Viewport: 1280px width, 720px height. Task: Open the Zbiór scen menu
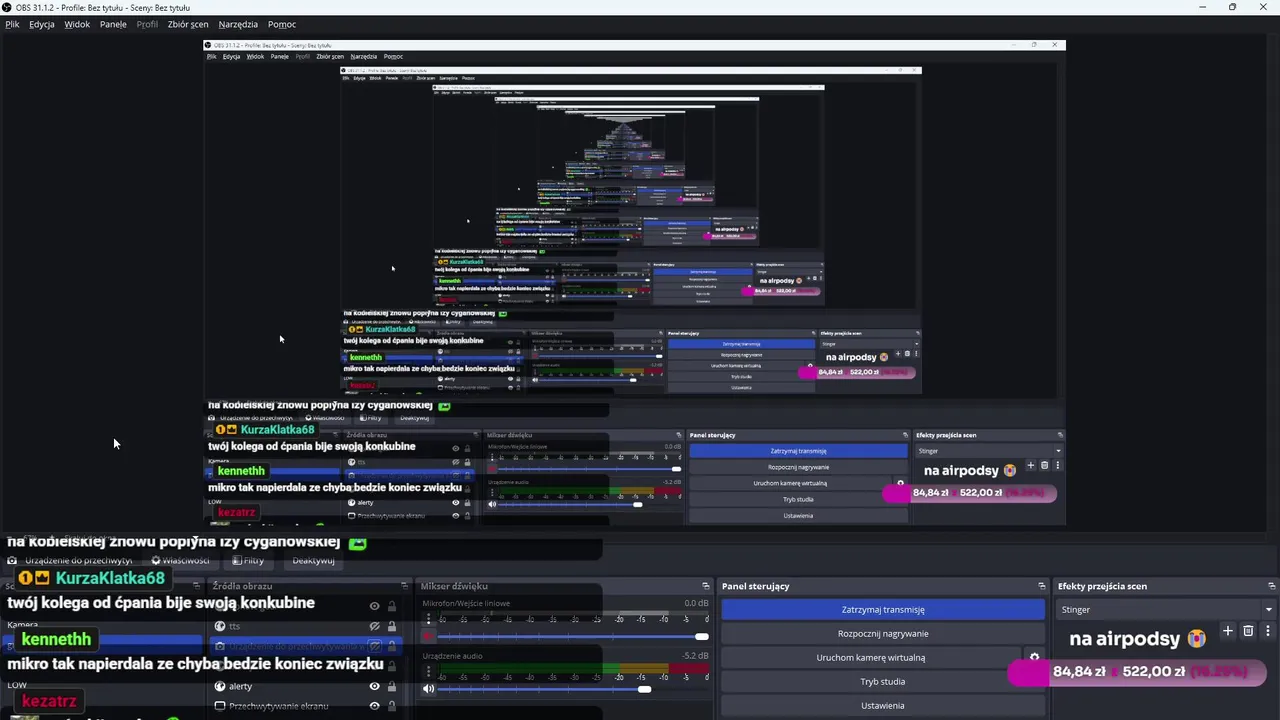click(x=188, y=24)
